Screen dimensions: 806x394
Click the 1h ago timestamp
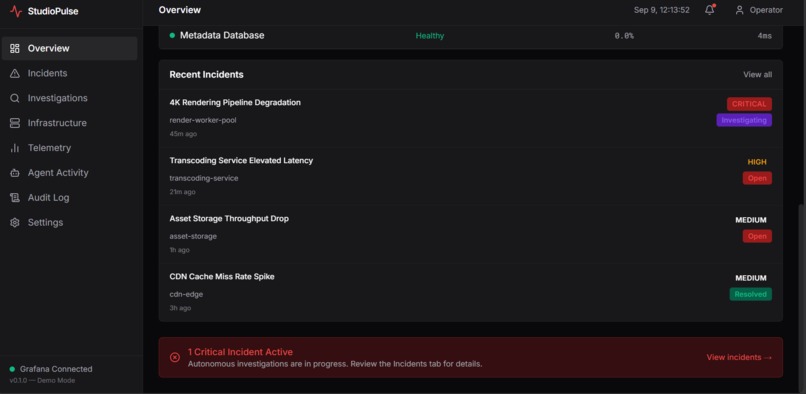(x=179, y=250)
